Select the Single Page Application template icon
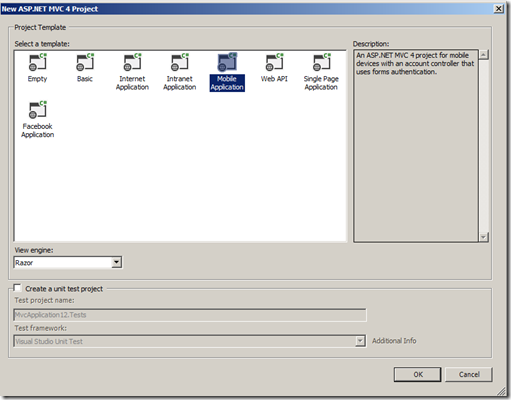 (321, 62)
